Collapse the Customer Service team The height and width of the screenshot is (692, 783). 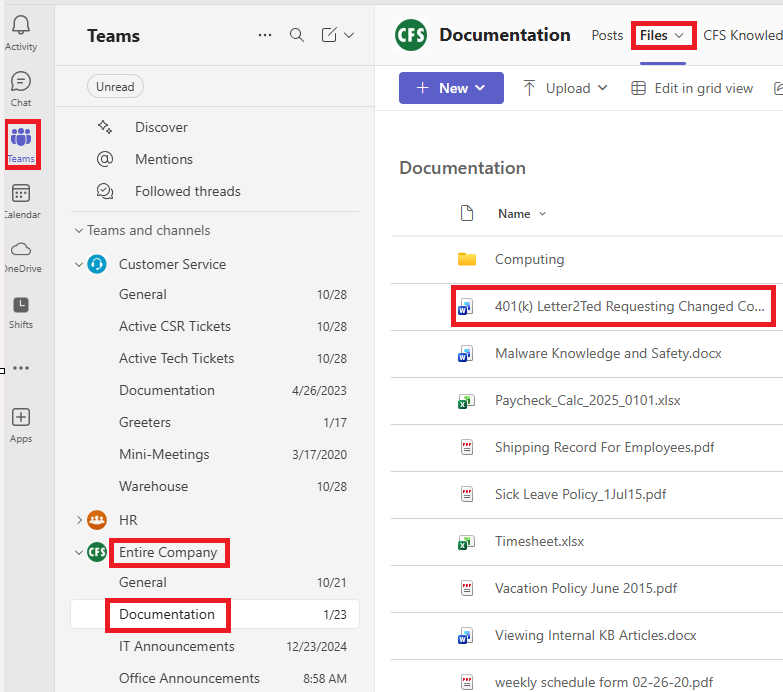point(79,265)
